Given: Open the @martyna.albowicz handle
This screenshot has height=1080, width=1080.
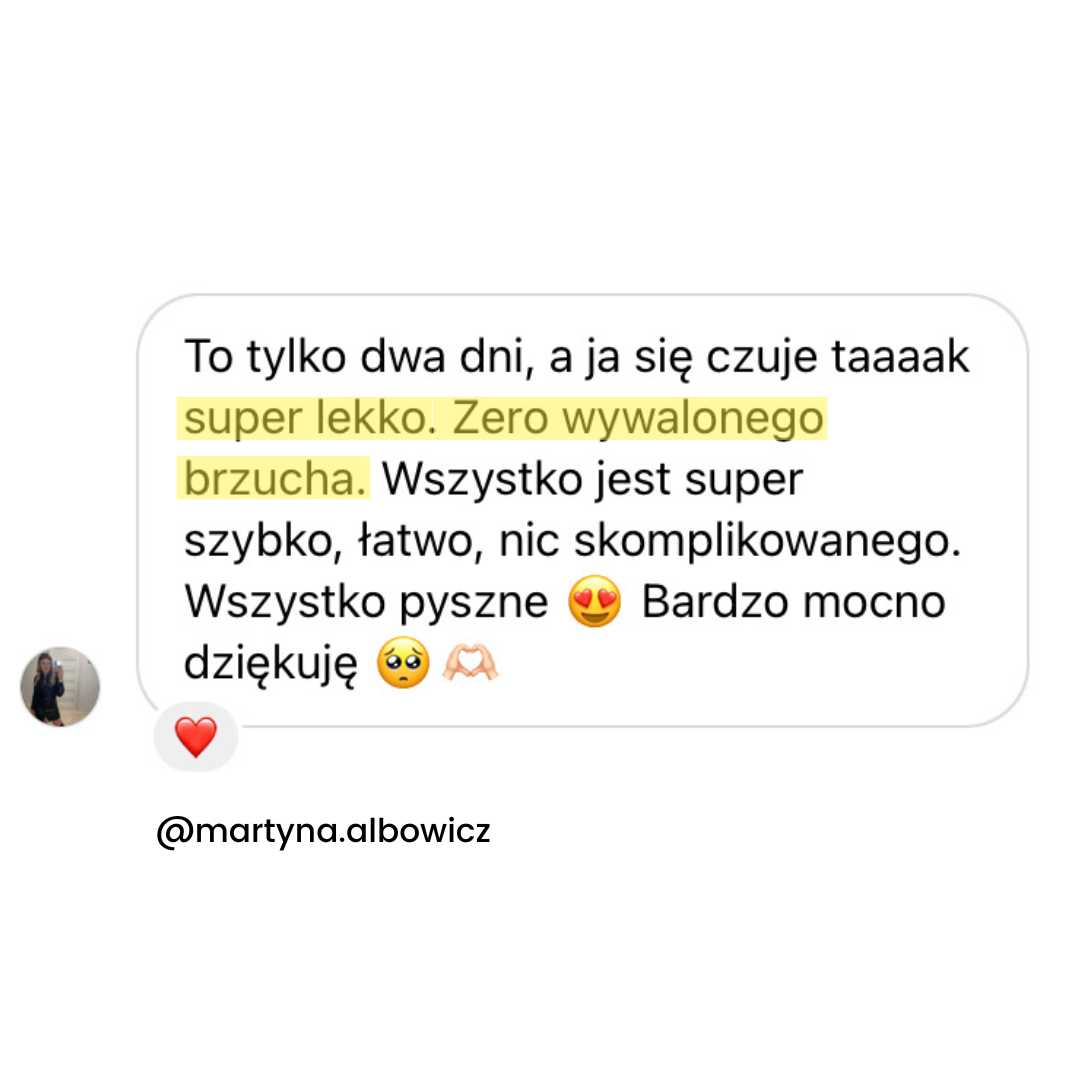Looking at the screenshot, I should (x=323, y=831).
